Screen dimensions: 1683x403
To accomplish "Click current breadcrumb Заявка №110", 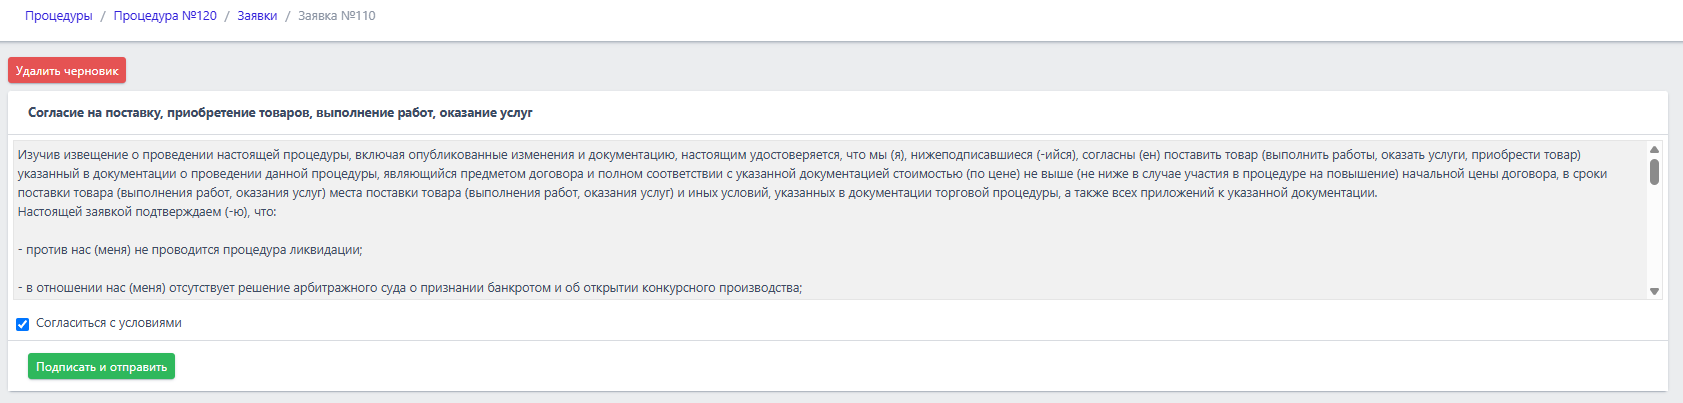I will [x=337, y=16].
